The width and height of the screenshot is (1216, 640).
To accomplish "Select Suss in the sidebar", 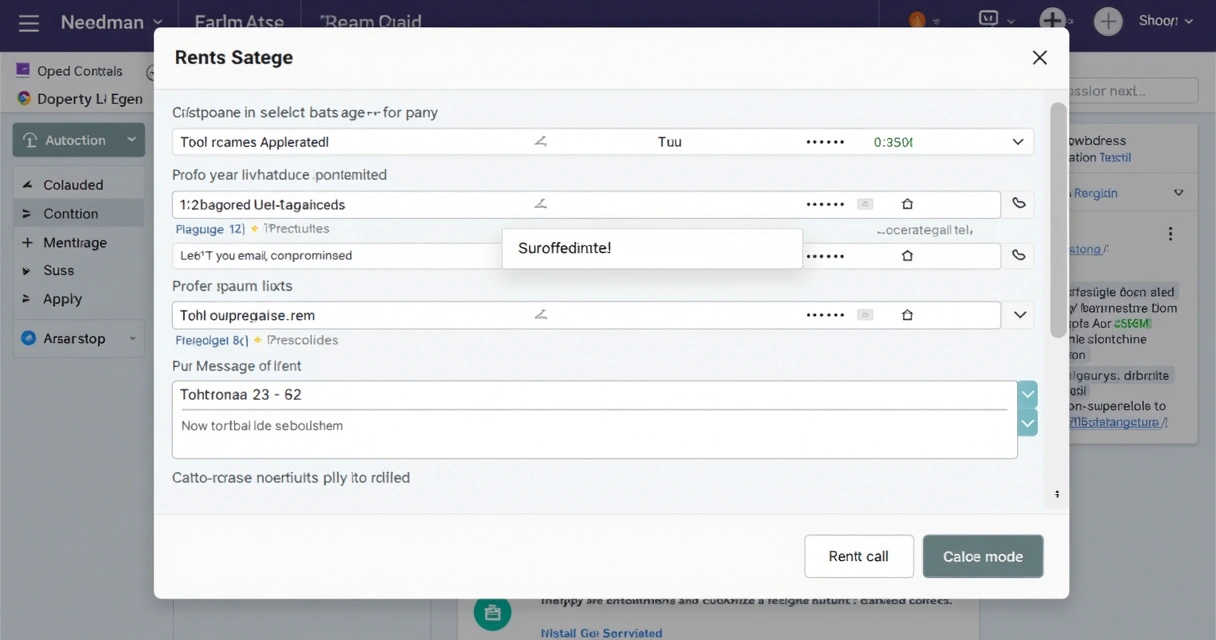I will [79, 270].
